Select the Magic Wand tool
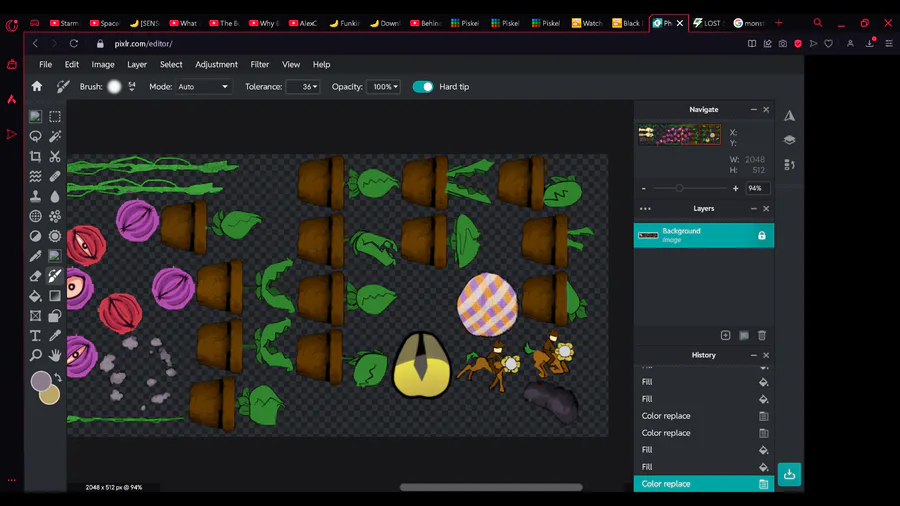The width and height of the screenshot is (900, 506). point(55,137)
